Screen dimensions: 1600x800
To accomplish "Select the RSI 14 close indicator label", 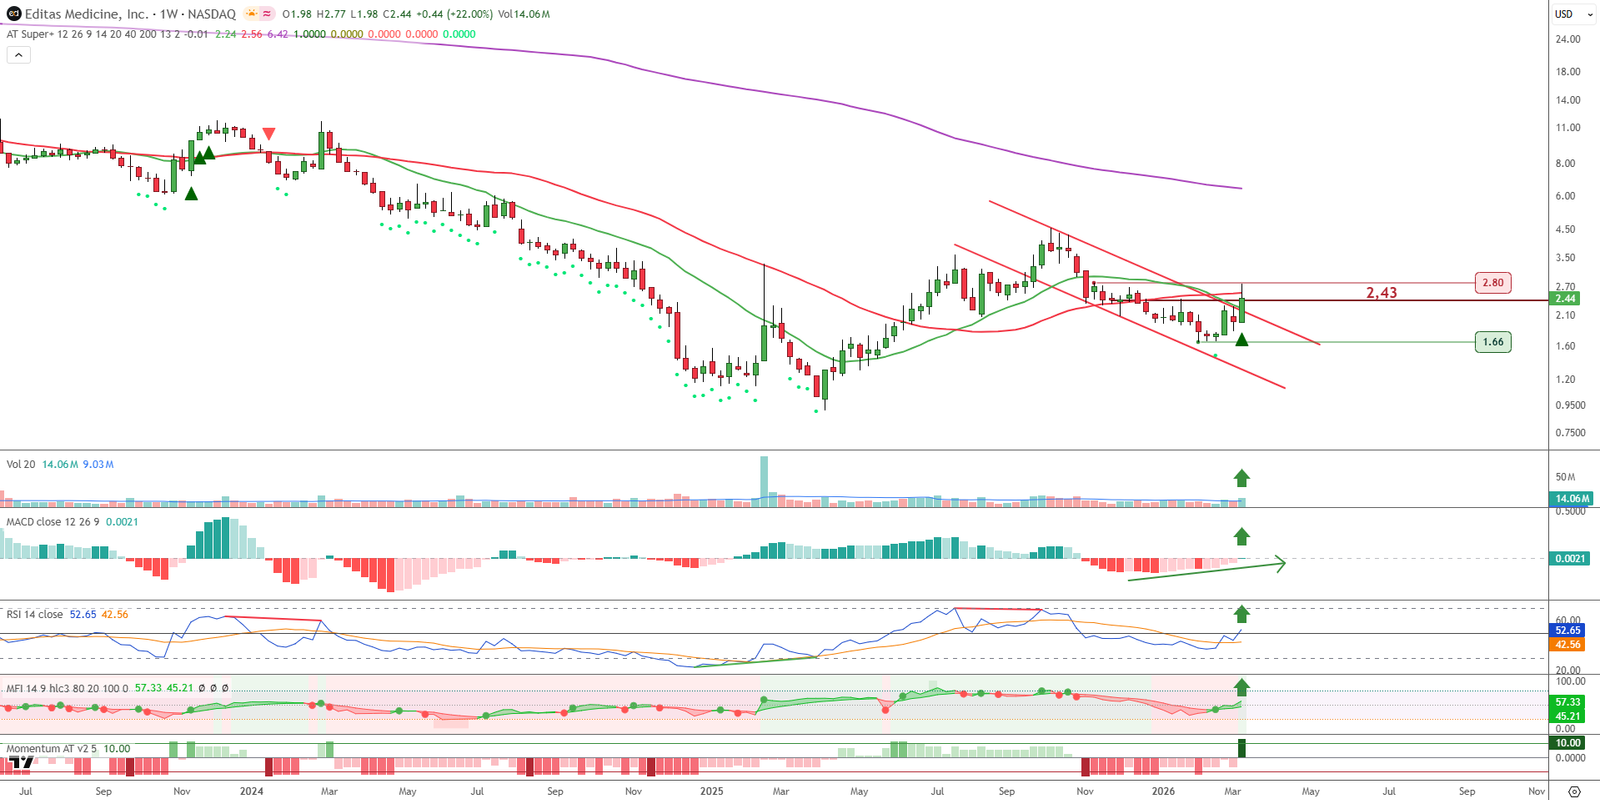I will pyautogui.click(x=35, y=614).
